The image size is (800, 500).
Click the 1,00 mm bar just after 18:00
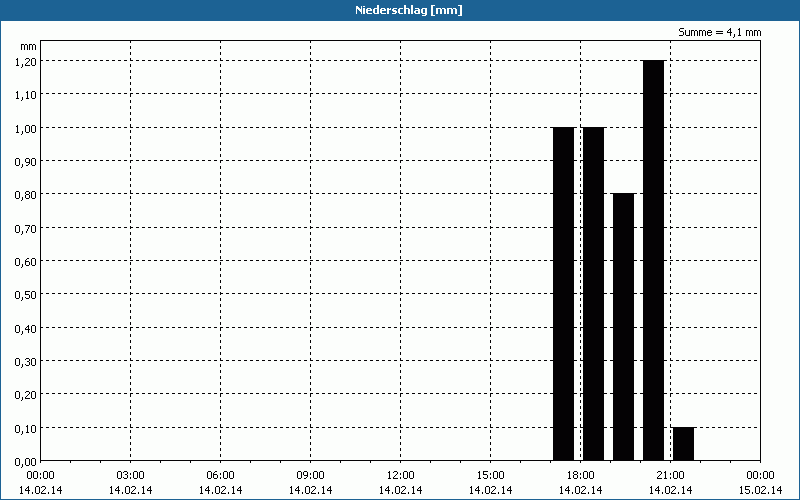point(593,294)
